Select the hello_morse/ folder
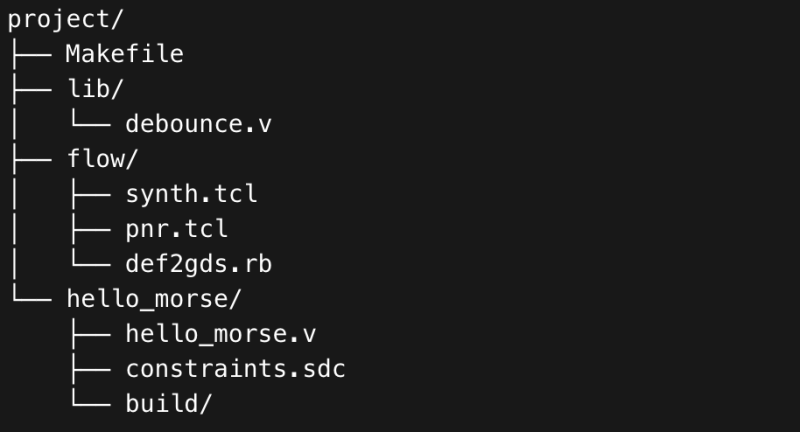 point(154,299)
